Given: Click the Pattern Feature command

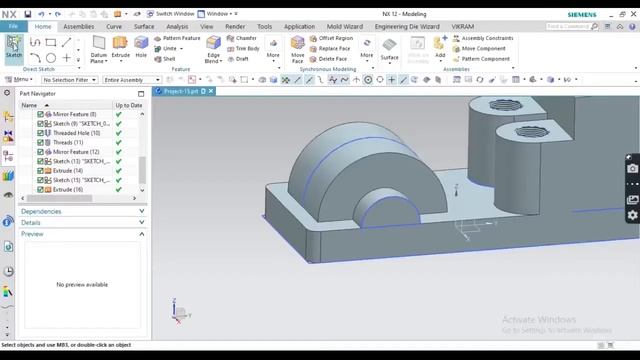Looking at the screenshot, I should coord(177,38).
